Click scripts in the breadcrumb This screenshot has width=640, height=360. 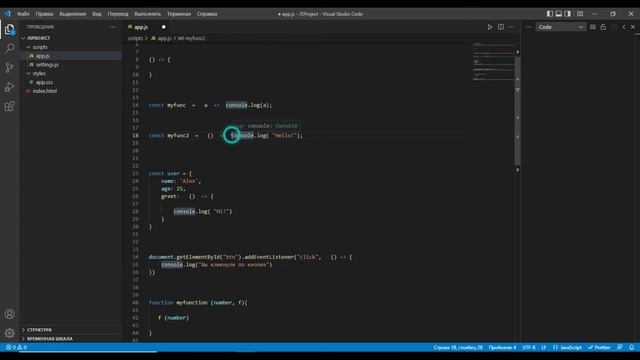(x=135, y=38)
